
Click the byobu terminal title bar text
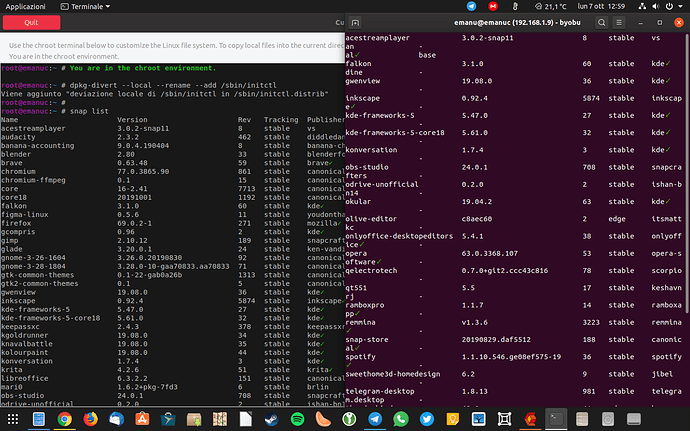517,22
